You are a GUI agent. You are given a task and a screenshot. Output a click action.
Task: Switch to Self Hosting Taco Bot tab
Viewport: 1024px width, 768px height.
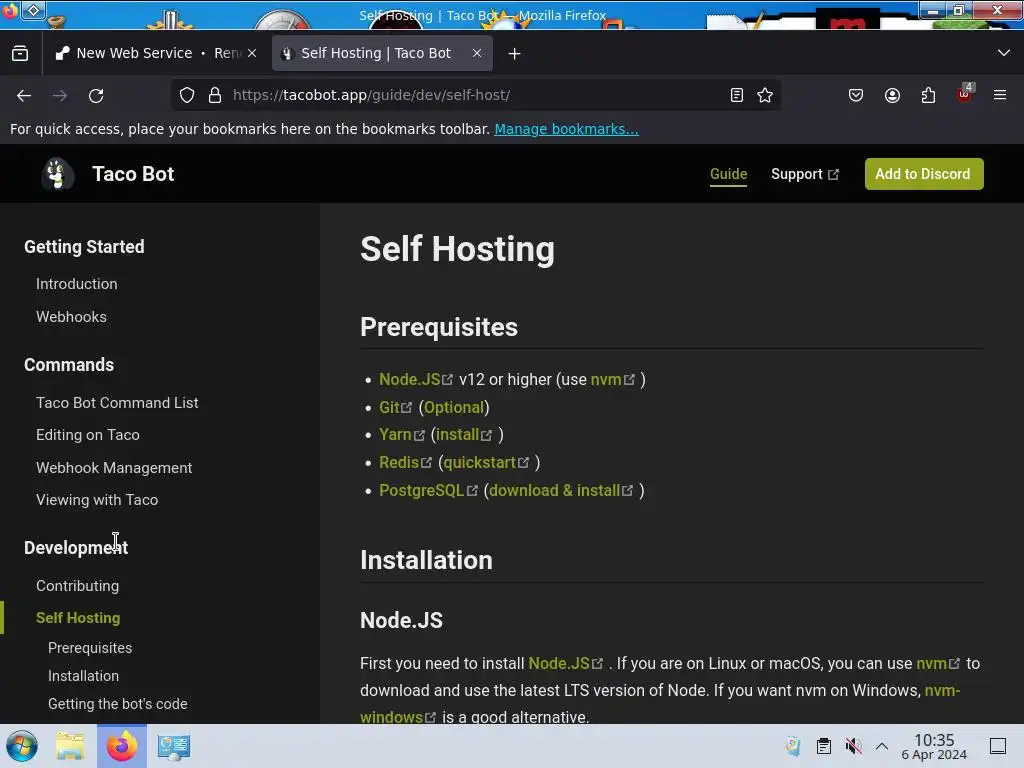point(382,54)
